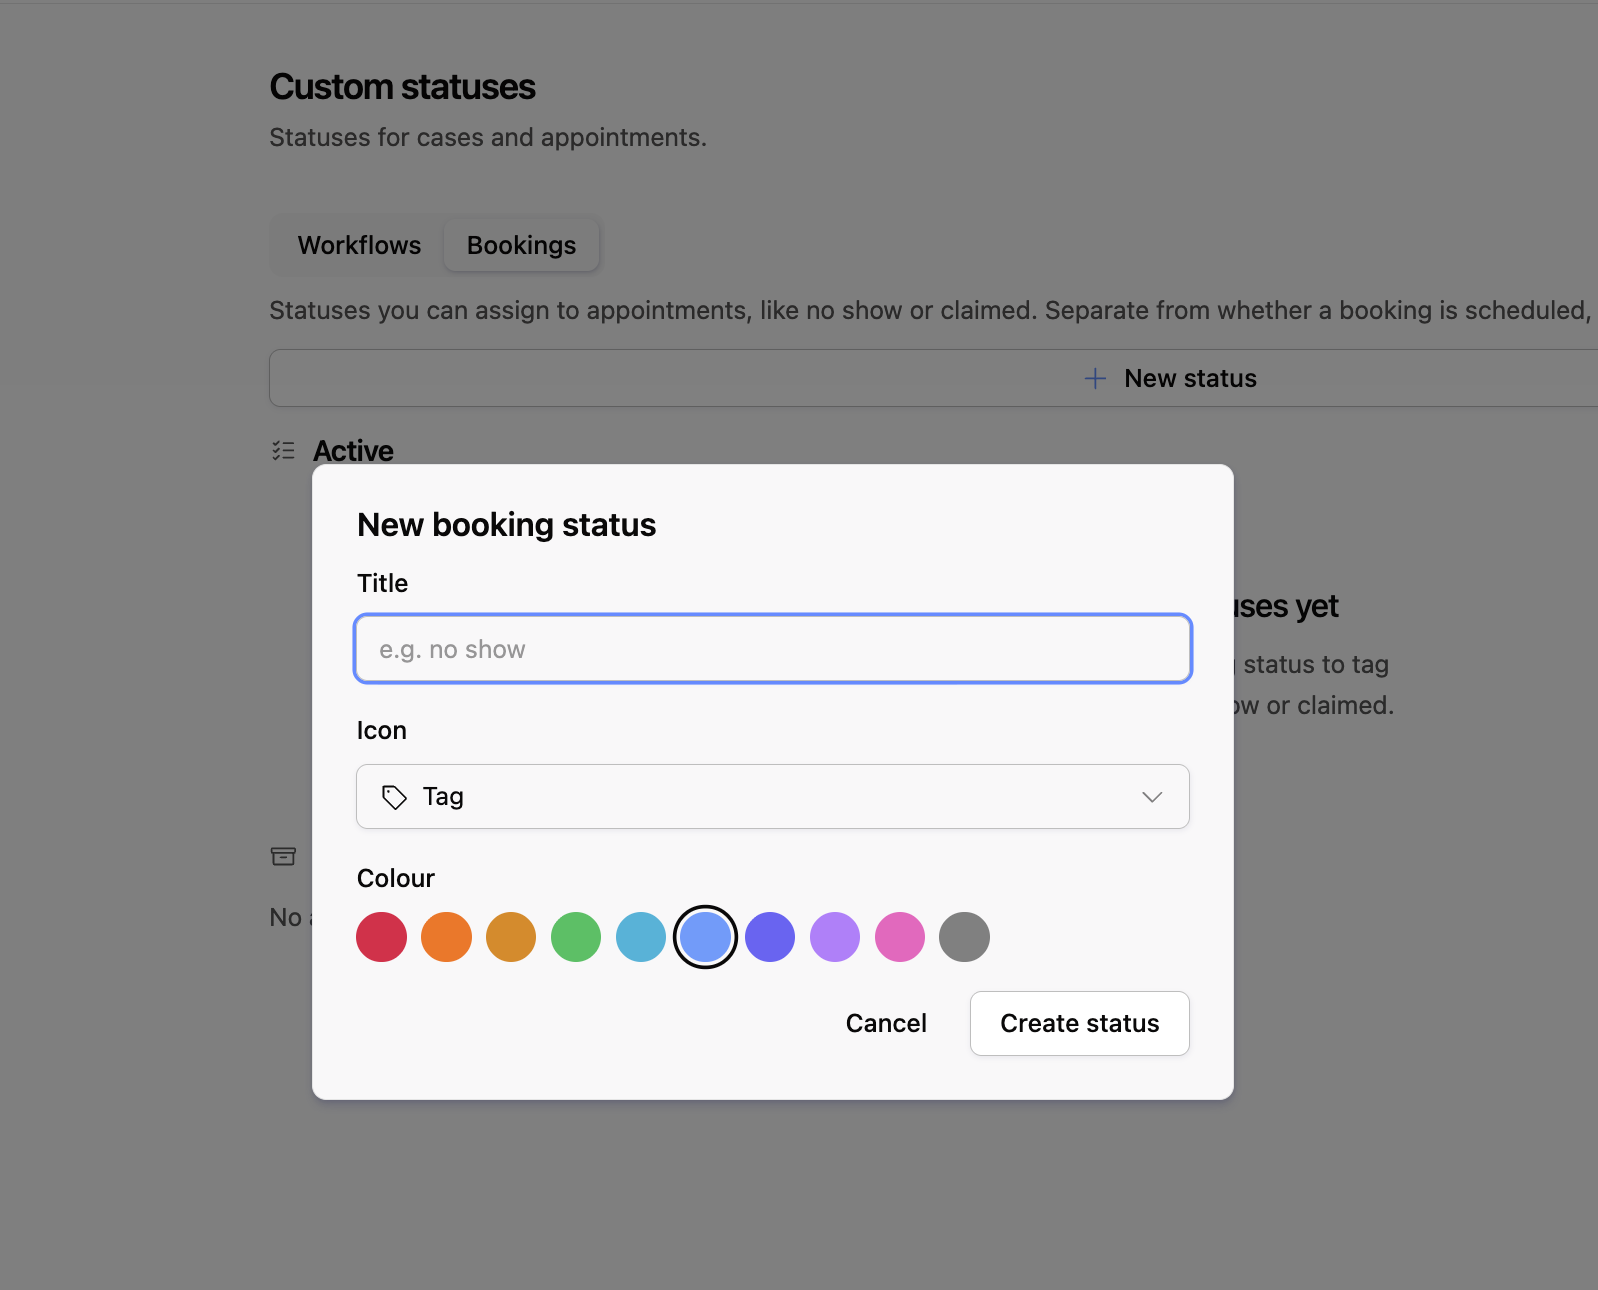Click the tag icon in Icon dropdown
The width and height of the screenshot is (1598, 1290).
pos(394,797)
